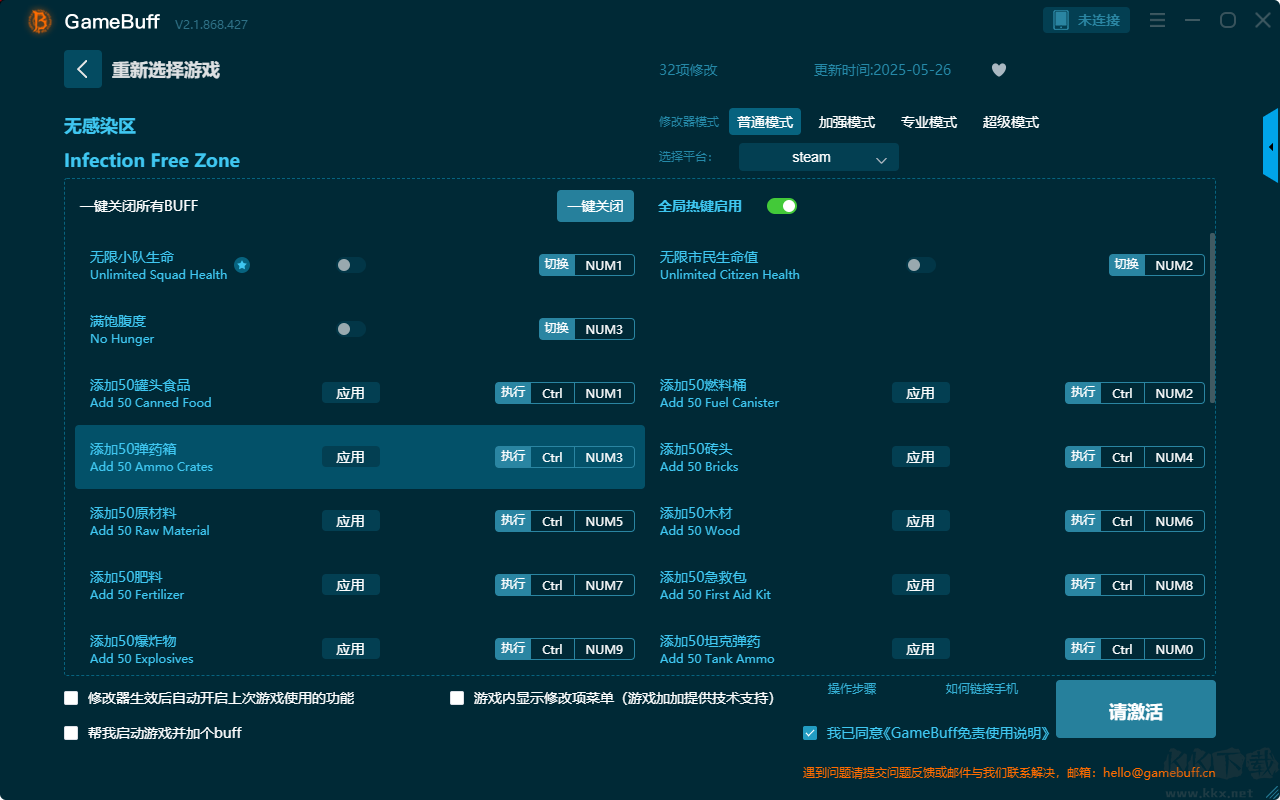Click the GameBuff logo icon
The height and width of the screenshot is (800, 1280).
[40, 21]
